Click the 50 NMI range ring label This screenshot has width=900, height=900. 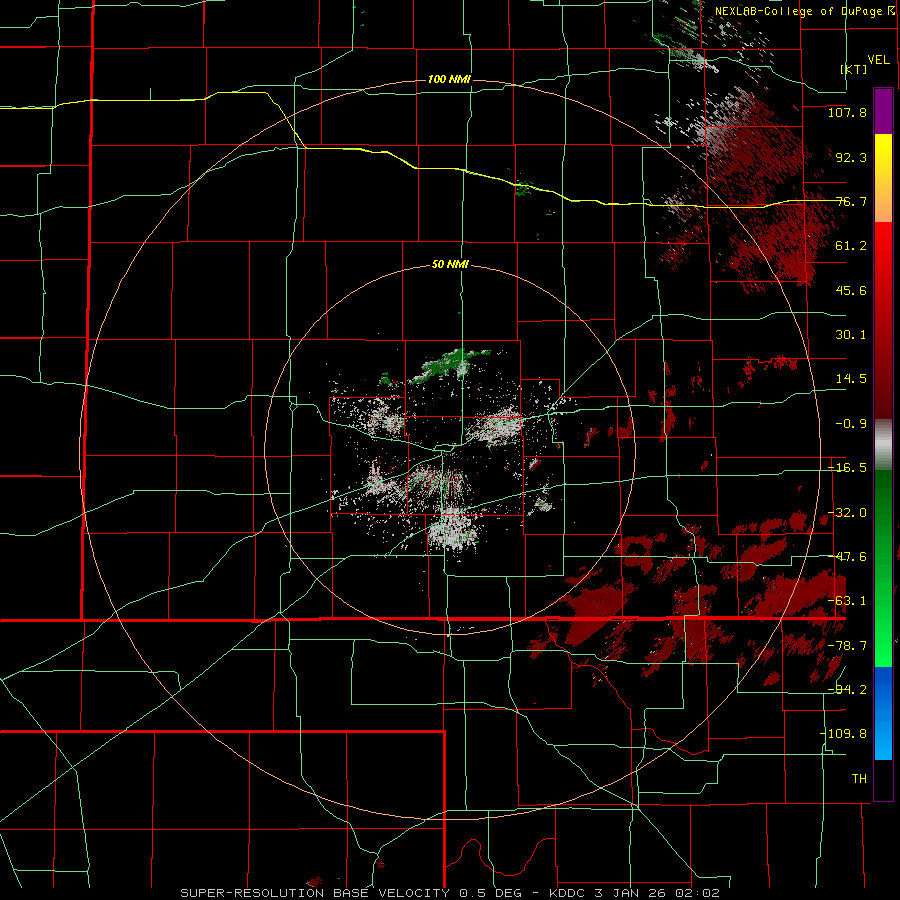(450, 265)
